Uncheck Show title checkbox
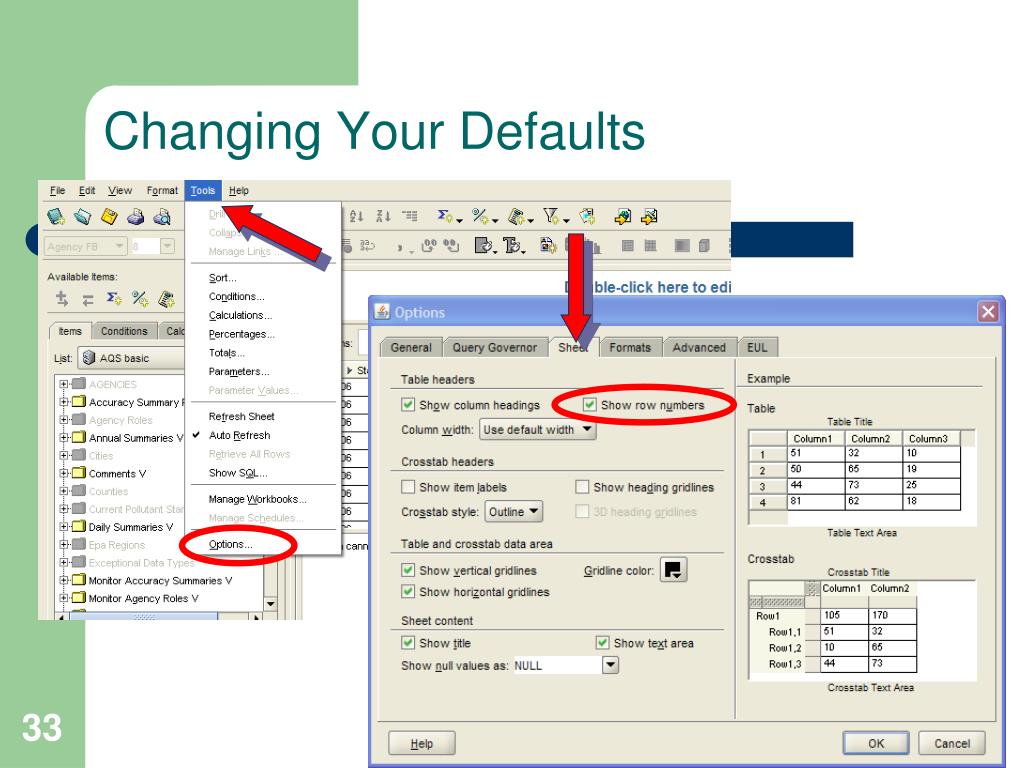This screenshot has height=768, width=1024. click(408, 643)
